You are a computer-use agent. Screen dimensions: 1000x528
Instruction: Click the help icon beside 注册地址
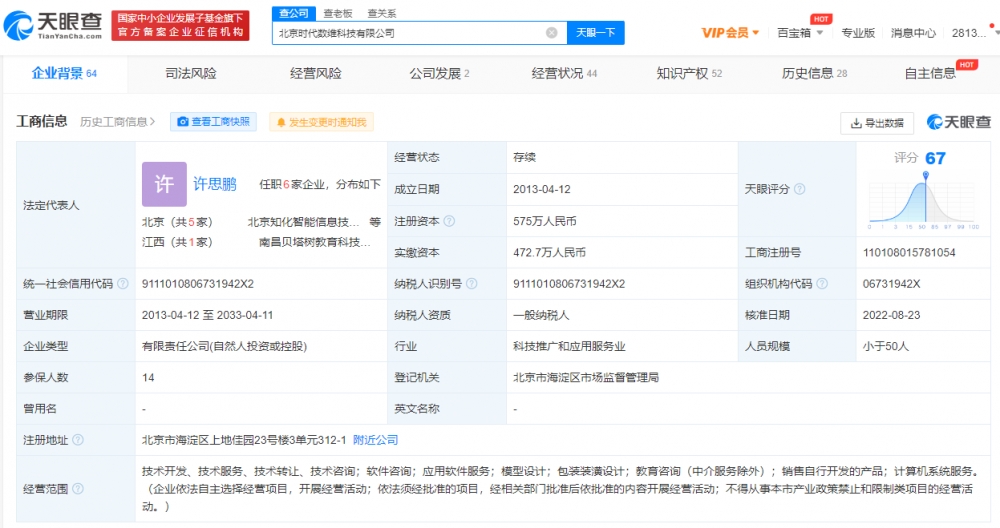[x=78, y=440]
